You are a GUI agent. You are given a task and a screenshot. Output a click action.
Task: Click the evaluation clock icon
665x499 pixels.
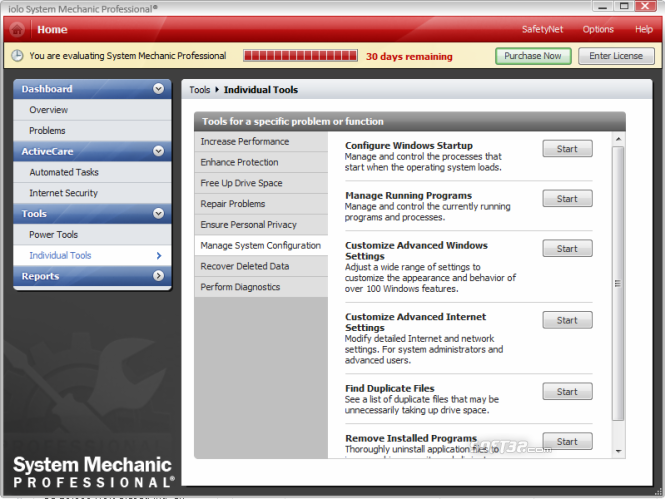click(17, 56)
